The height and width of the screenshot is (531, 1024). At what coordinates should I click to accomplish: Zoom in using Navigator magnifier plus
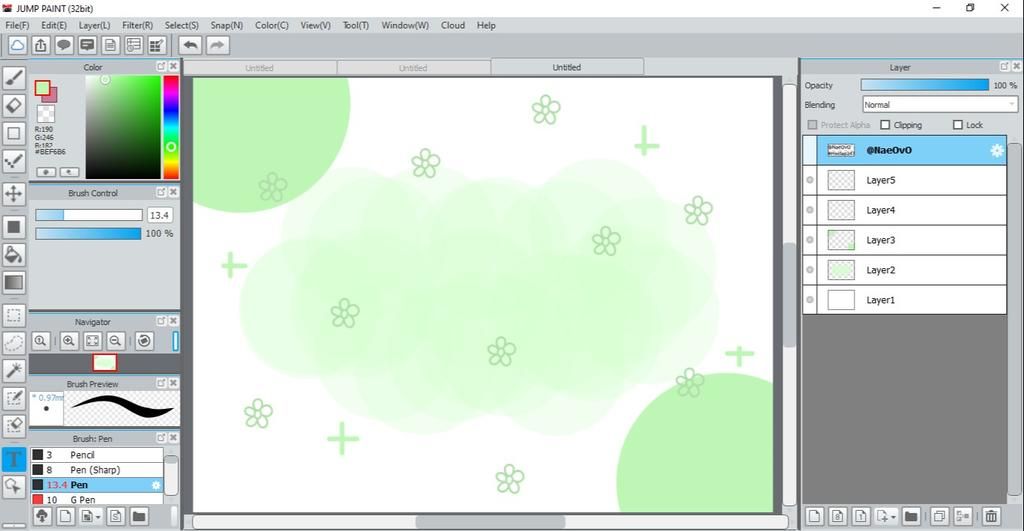click(69, 341)
